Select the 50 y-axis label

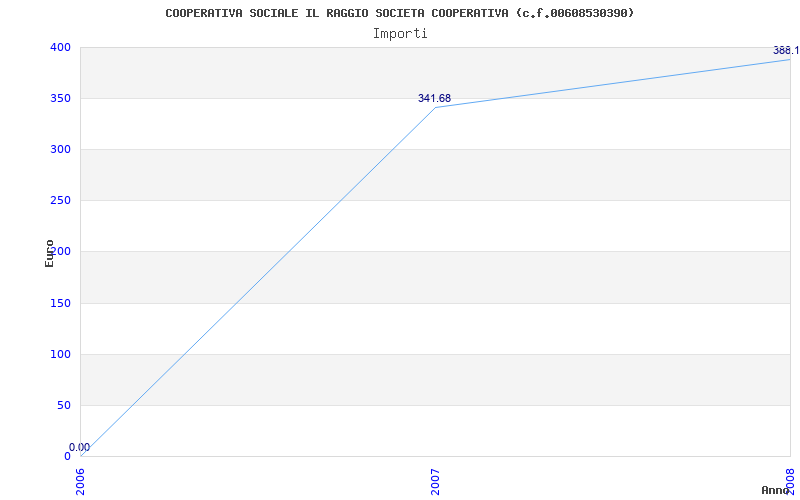click(63, 406)
